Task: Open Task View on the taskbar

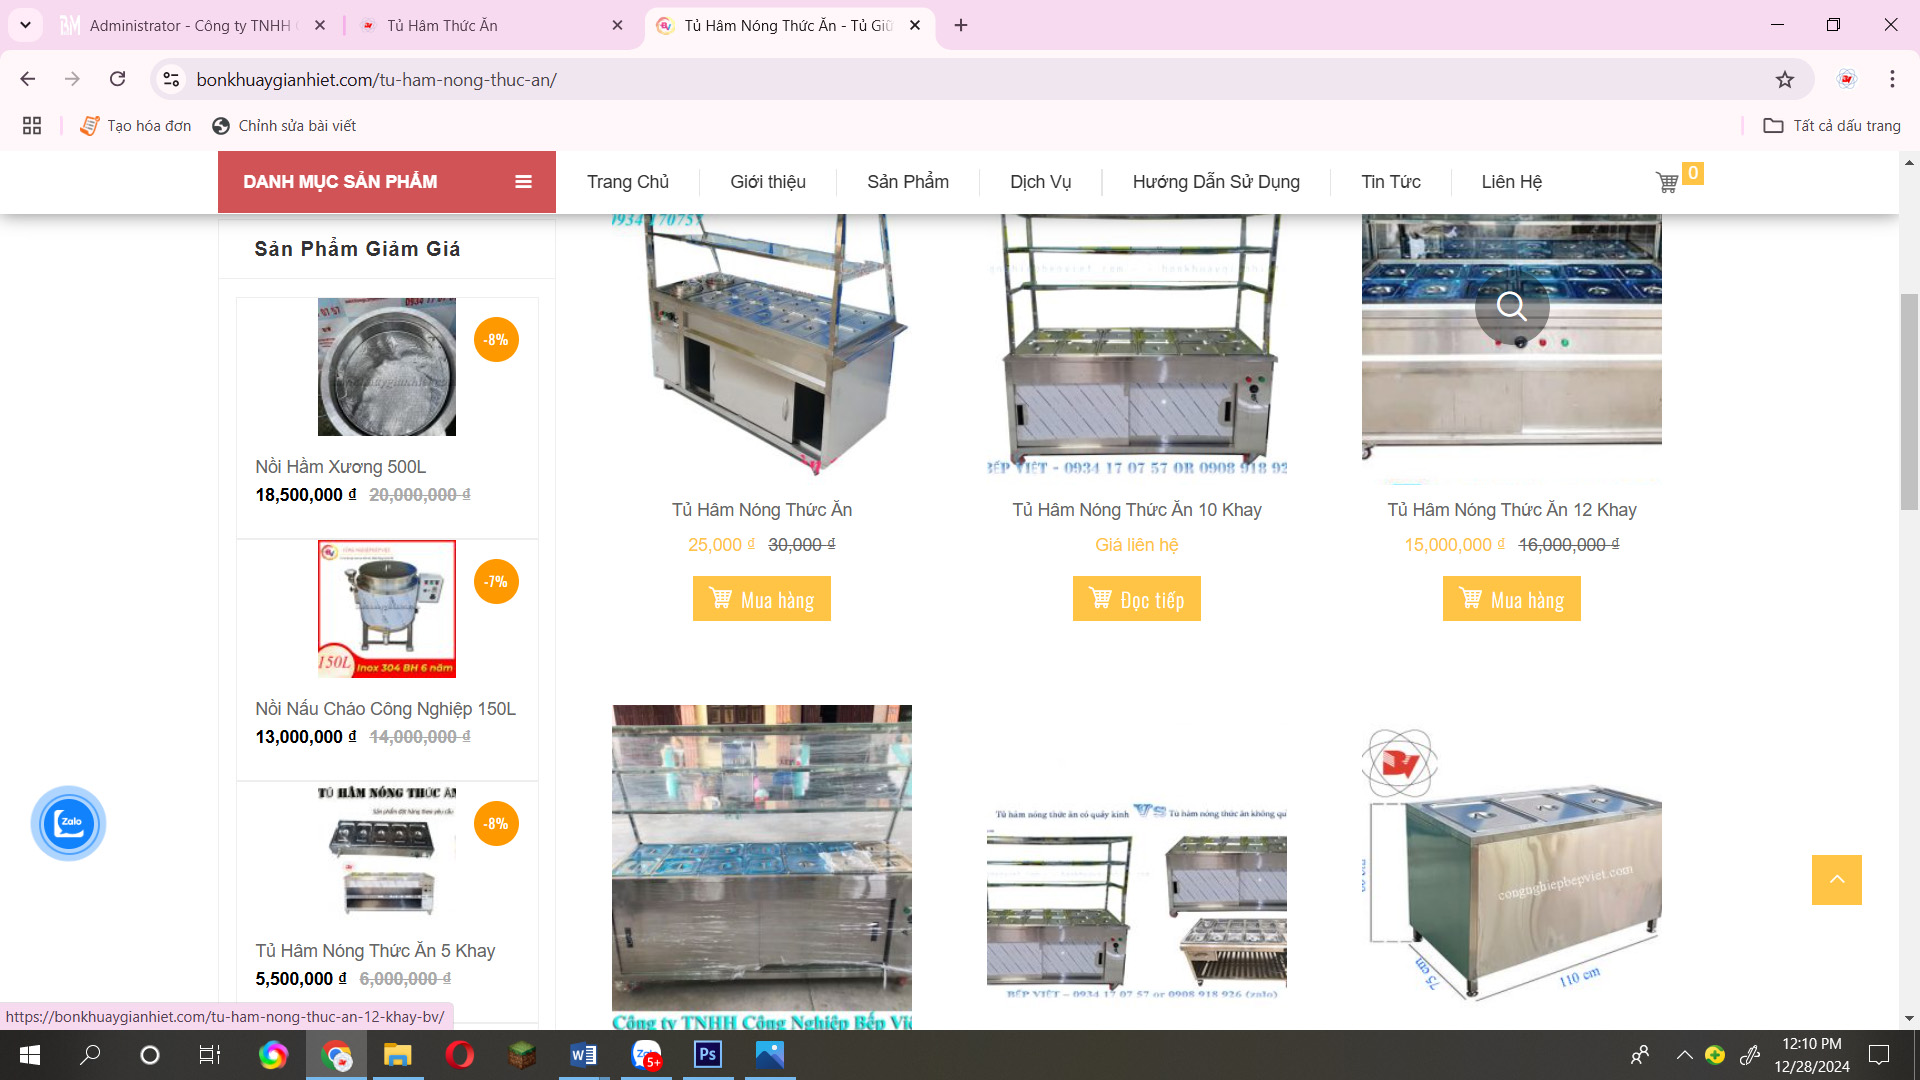Action: click(x=209, y=1055)
